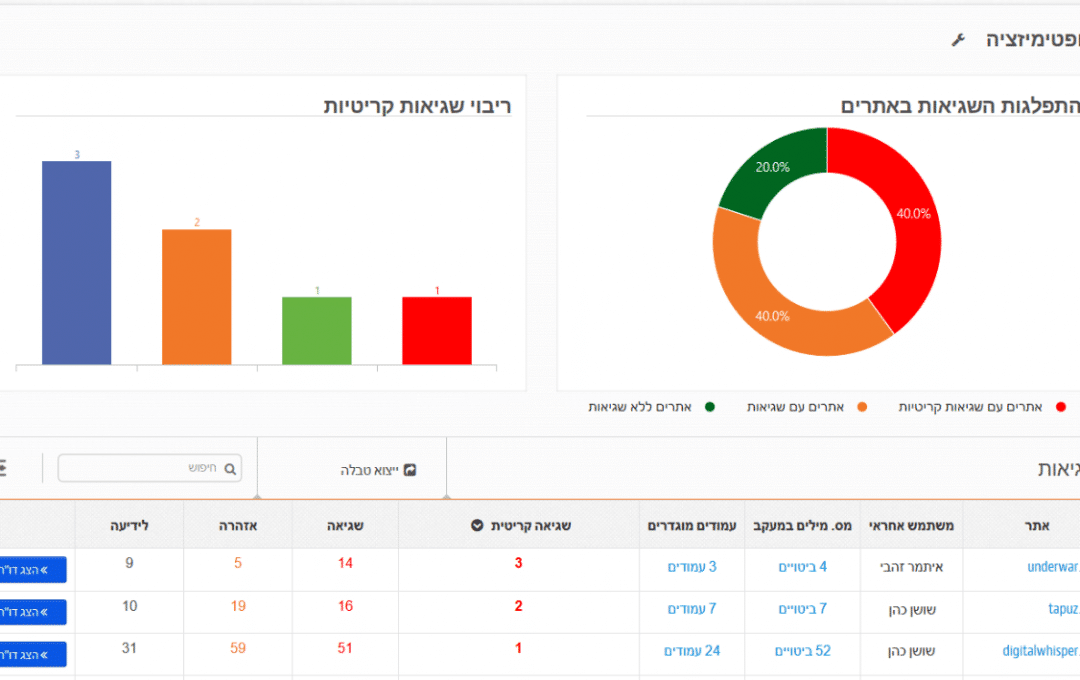Open the 24 עמודים pages link

(692, 651)
